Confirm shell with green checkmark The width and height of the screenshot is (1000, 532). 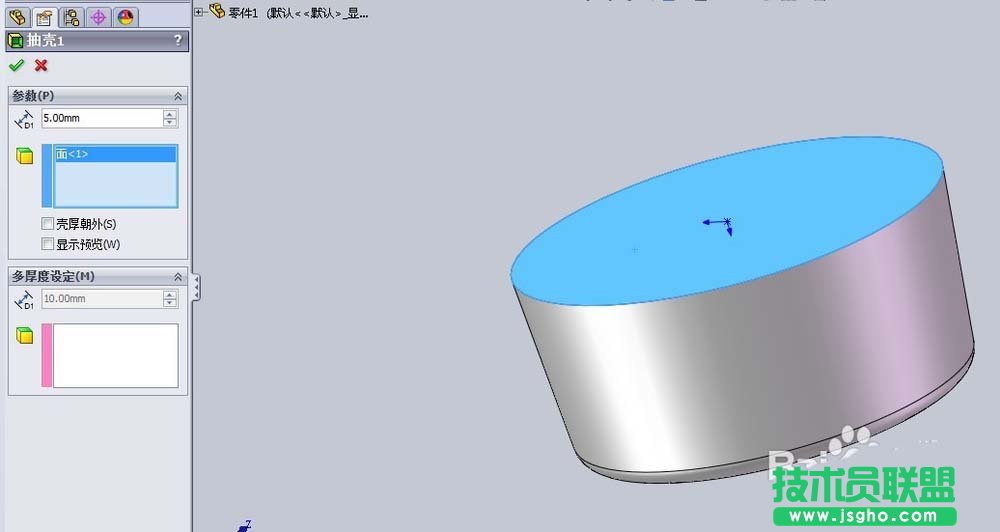point(17,65)
